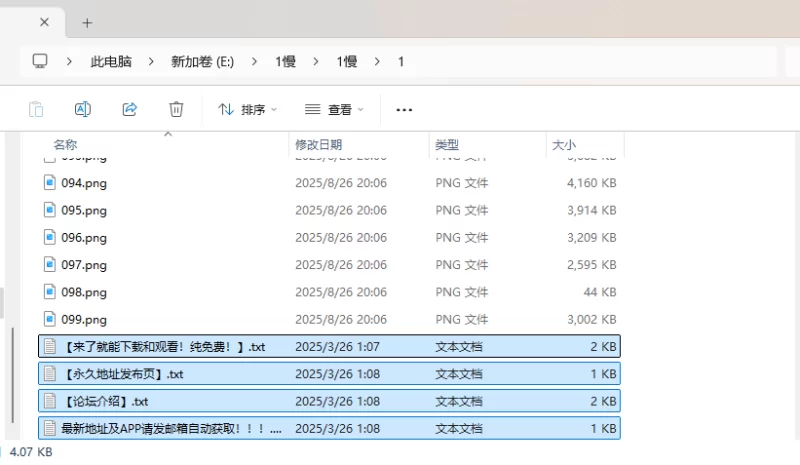Click the PC monitor icon in address bar
Image resolution: width=800 pixels, height=465 pixels.
click(40, 61)
